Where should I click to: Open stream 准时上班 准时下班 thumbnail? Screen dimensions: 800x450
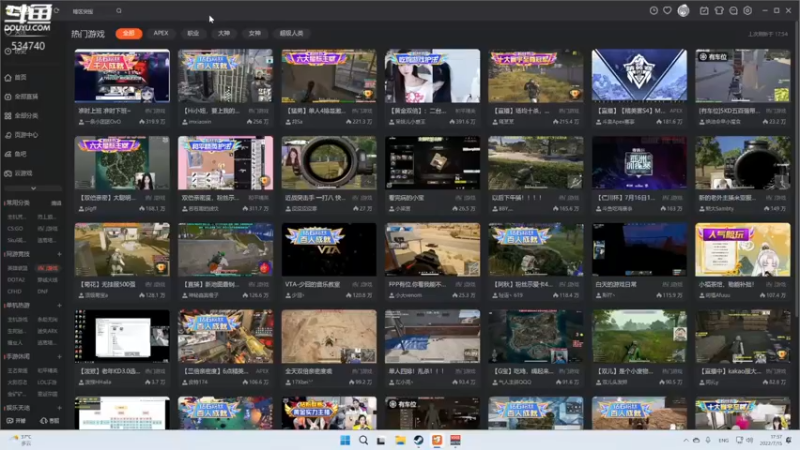(122, 76)
